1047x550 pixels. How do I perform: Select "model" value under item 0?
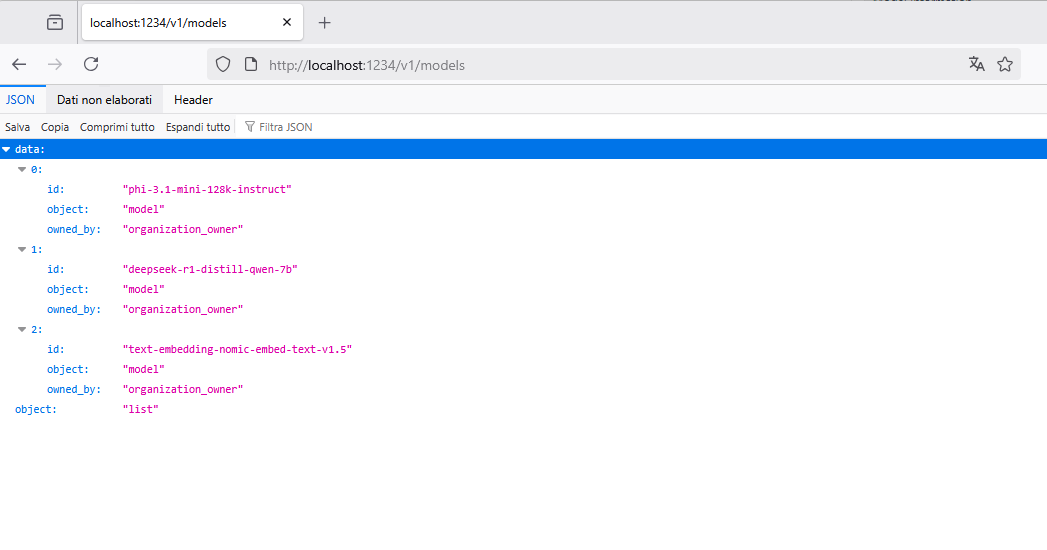[144, 210]
